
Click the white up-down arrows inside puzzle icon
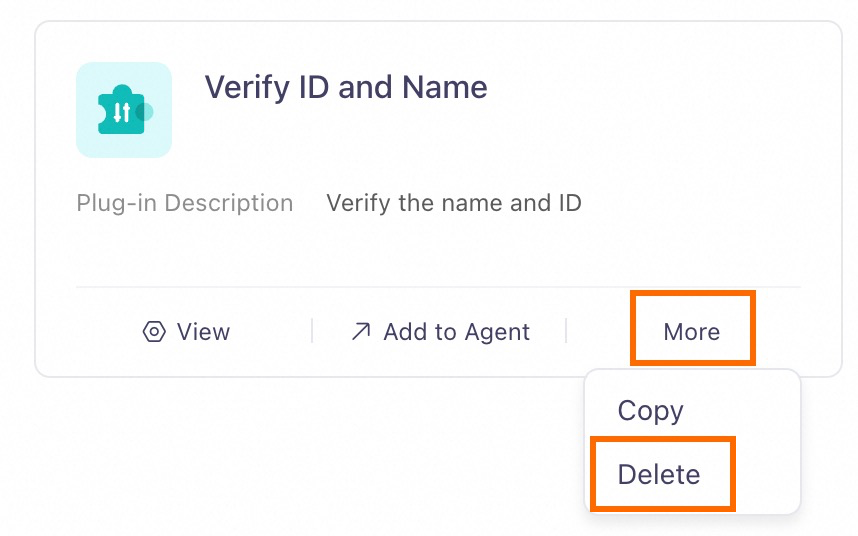point(121,113)
